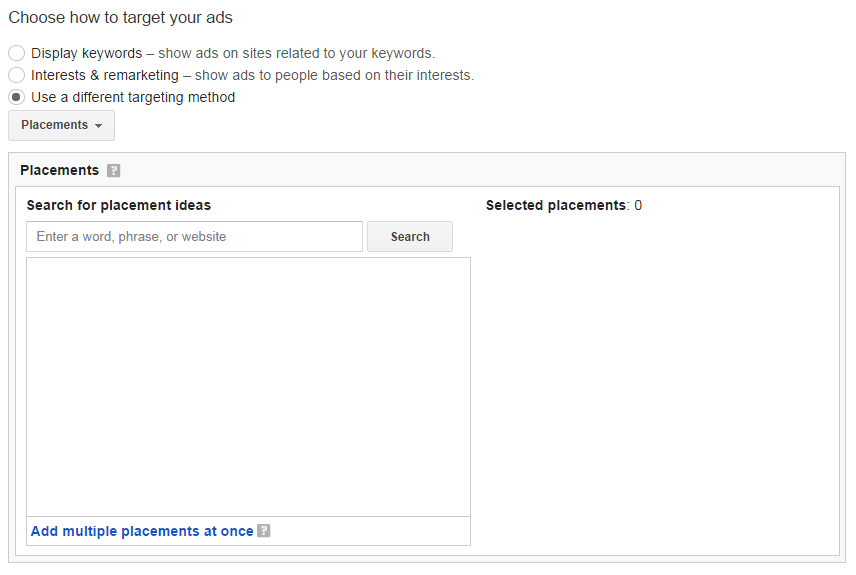Focus the placement ideas search field
Viewport: 856px width, 575px height.
click(194, 236)
